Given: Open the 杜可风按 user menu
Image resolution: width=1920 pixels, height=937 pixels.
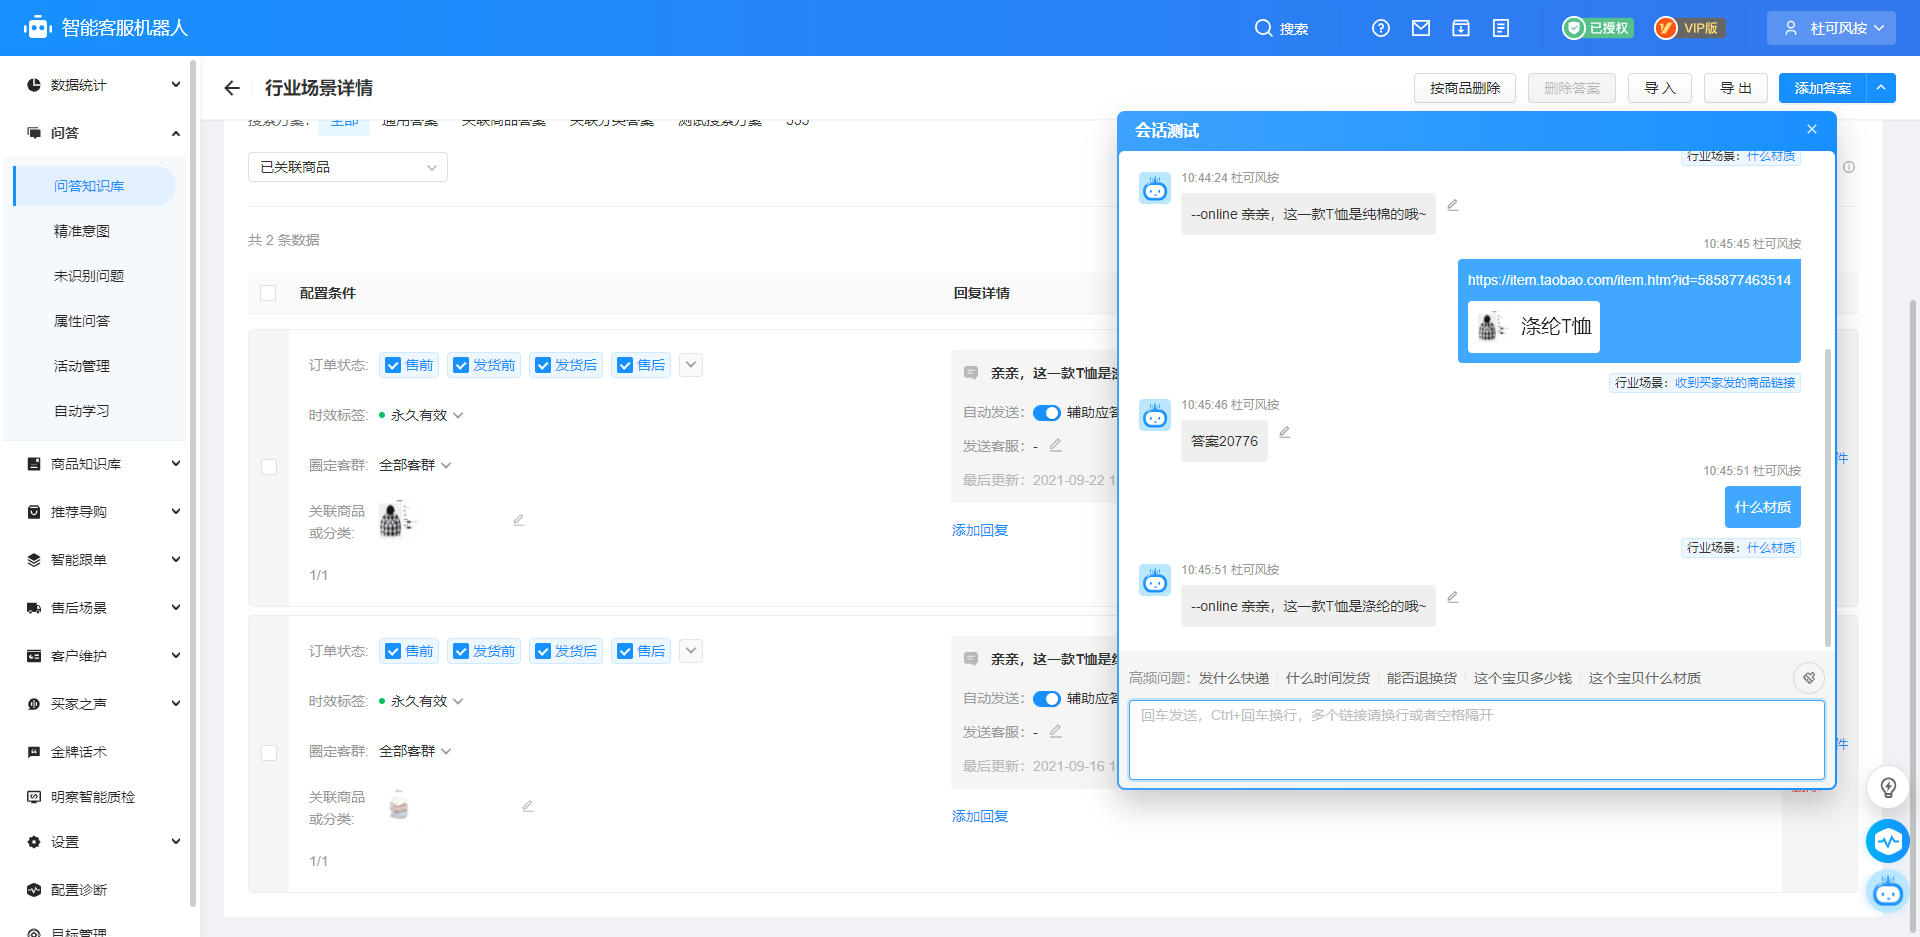Looking at the screenshot, I should 1832,28.
